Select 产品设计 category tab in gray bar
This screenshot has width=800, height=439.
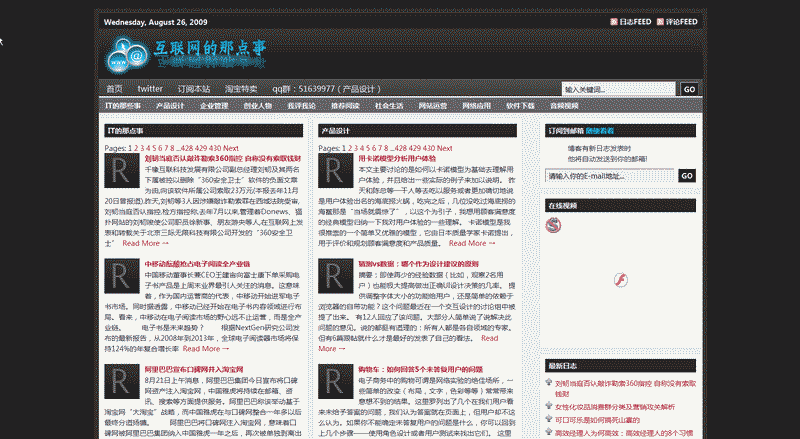[x=170, y=106]
